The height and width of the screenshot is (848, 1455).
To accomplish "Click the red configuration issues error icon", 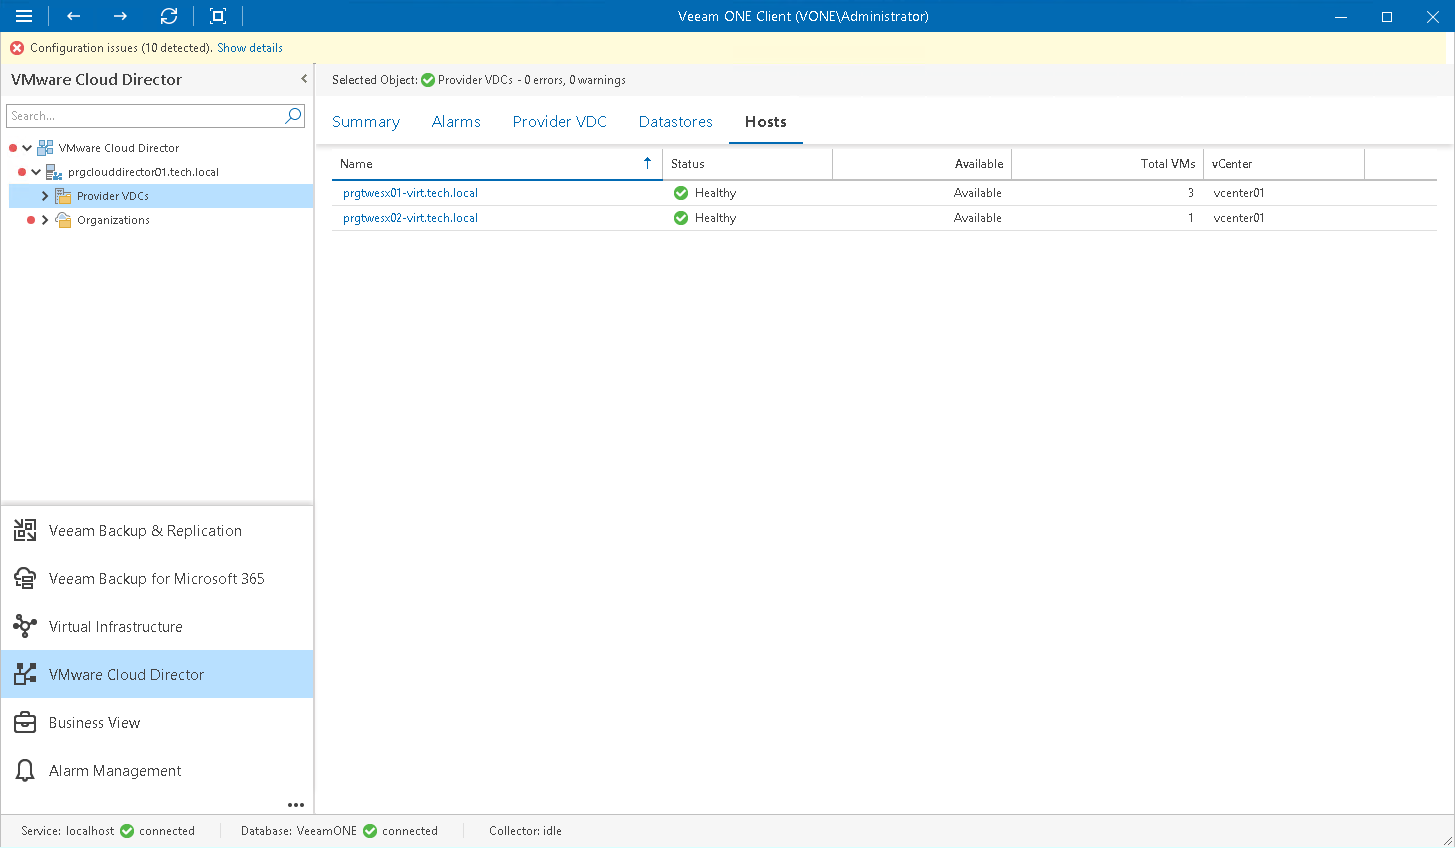I will 17,48.
